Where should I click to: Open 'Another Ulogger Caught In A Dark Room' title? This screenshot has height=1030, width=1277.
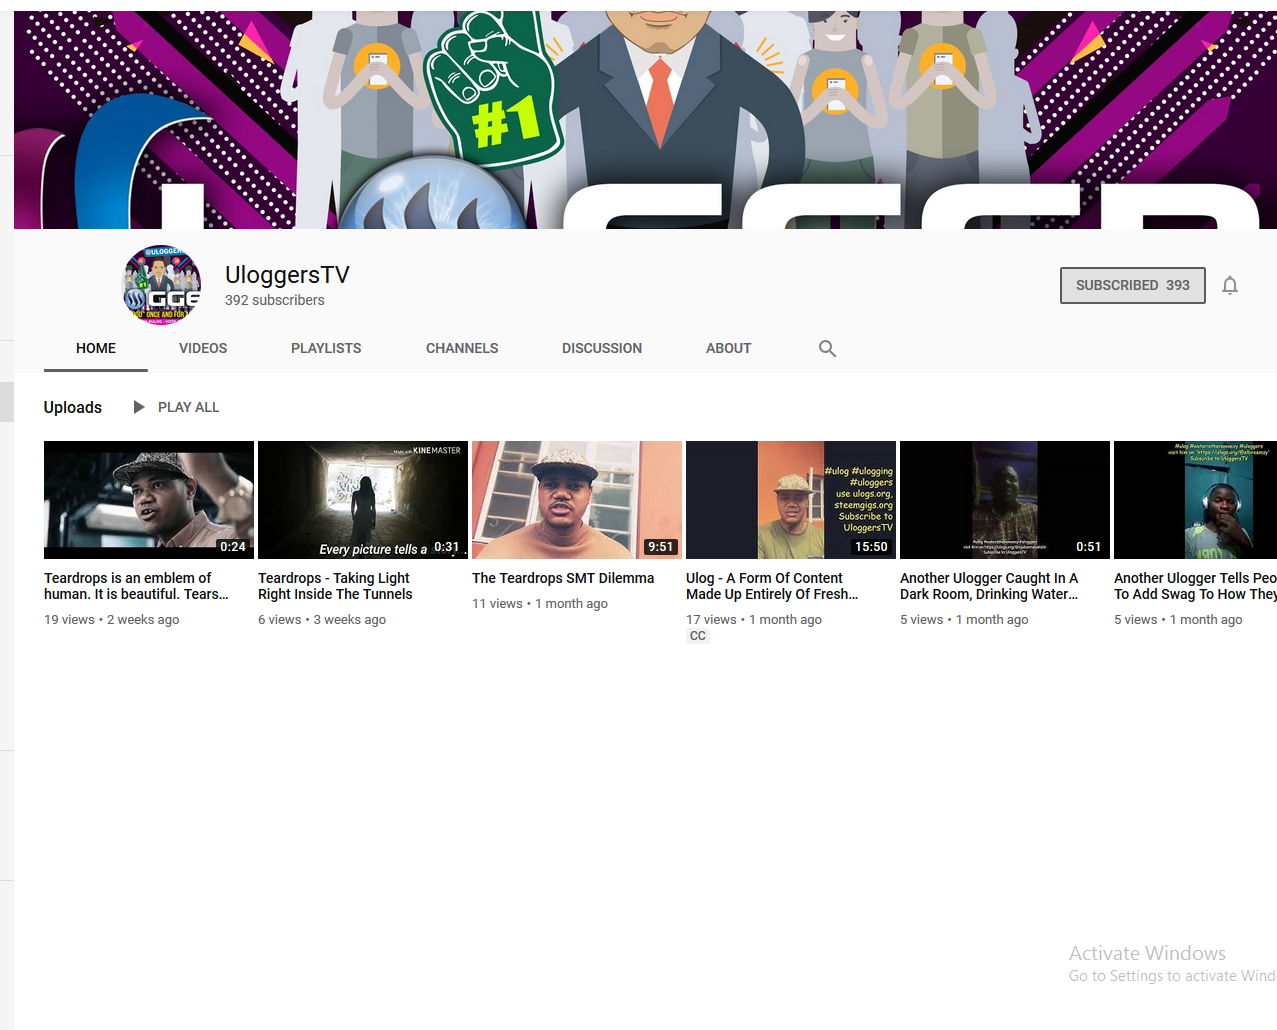tap(989, 586)
